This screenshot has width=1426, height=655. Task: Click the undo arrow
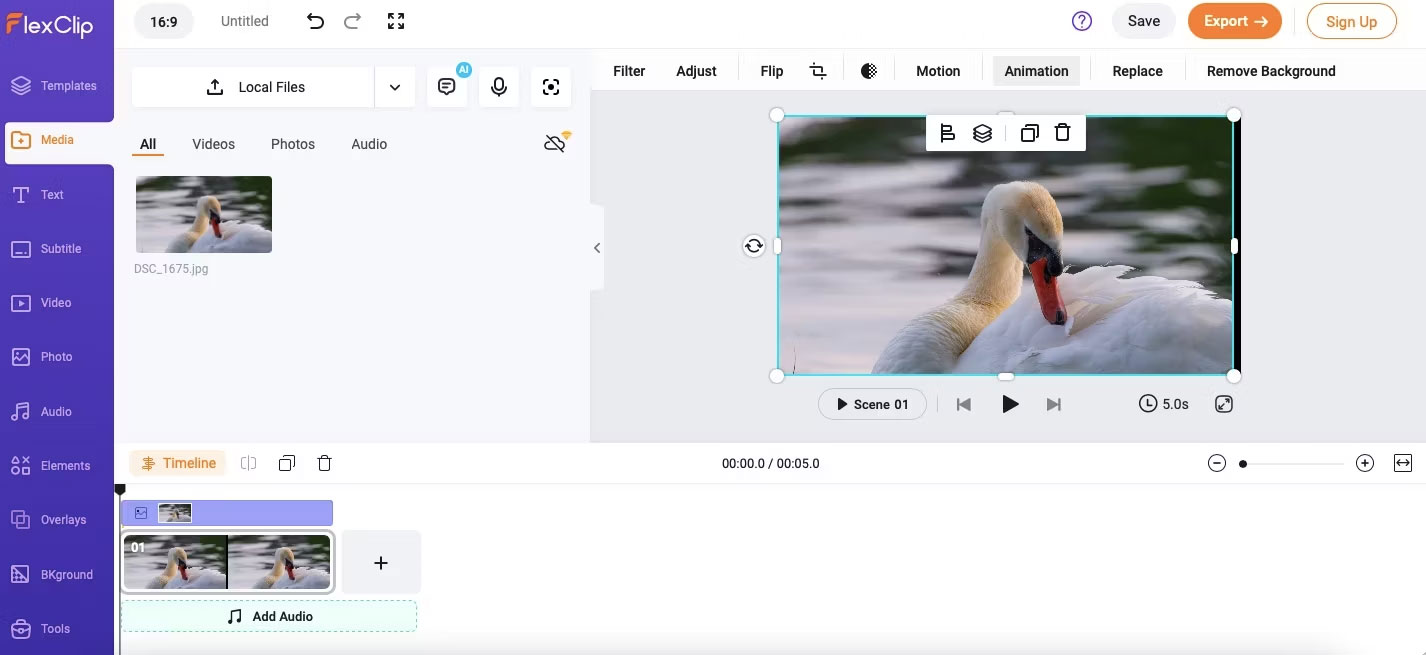pyautogui.click(x=315, y=21)
